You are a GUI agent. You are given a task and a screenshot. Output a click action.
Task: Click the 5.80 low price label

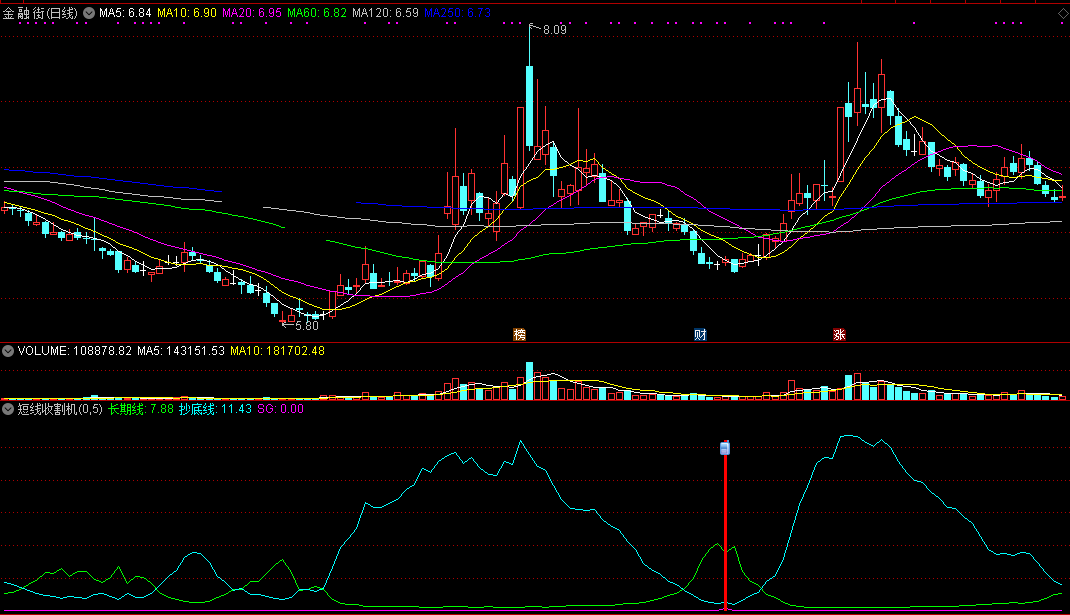tap(307, 326)
